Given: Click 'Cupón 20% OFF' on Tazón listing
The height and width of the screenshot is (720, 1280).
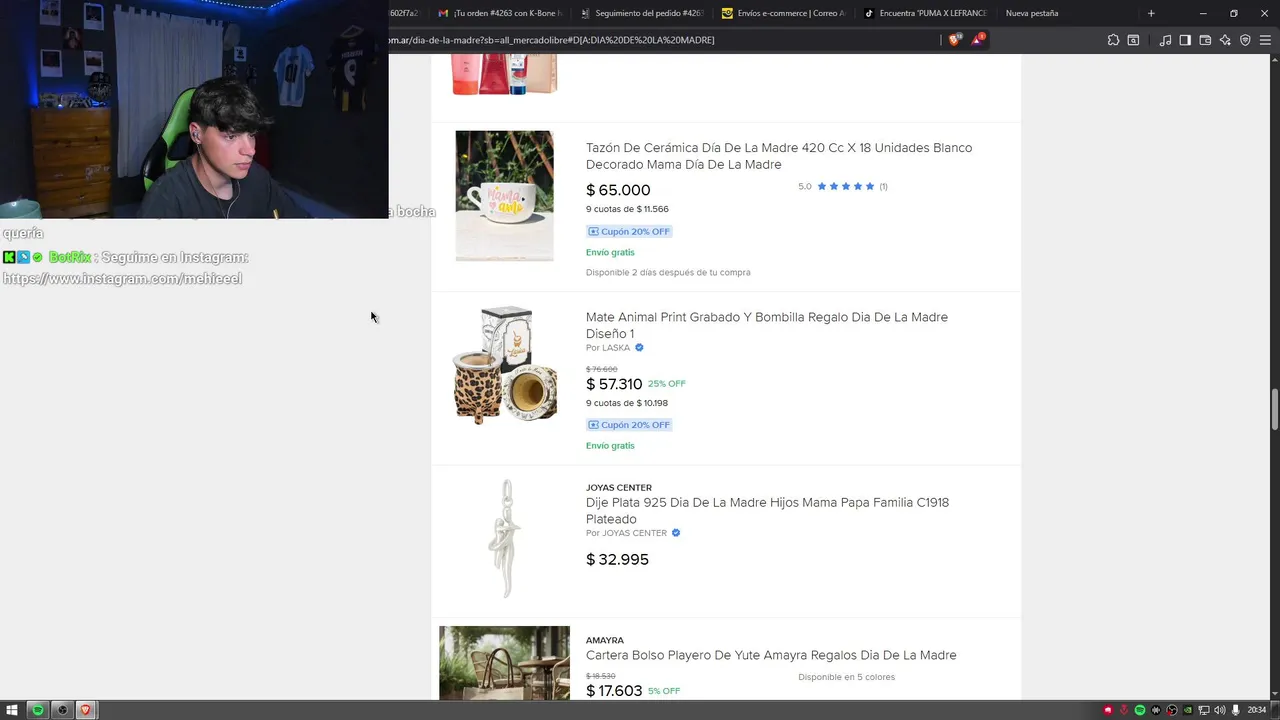Looking at the screenshot, I should pos(628,231).
